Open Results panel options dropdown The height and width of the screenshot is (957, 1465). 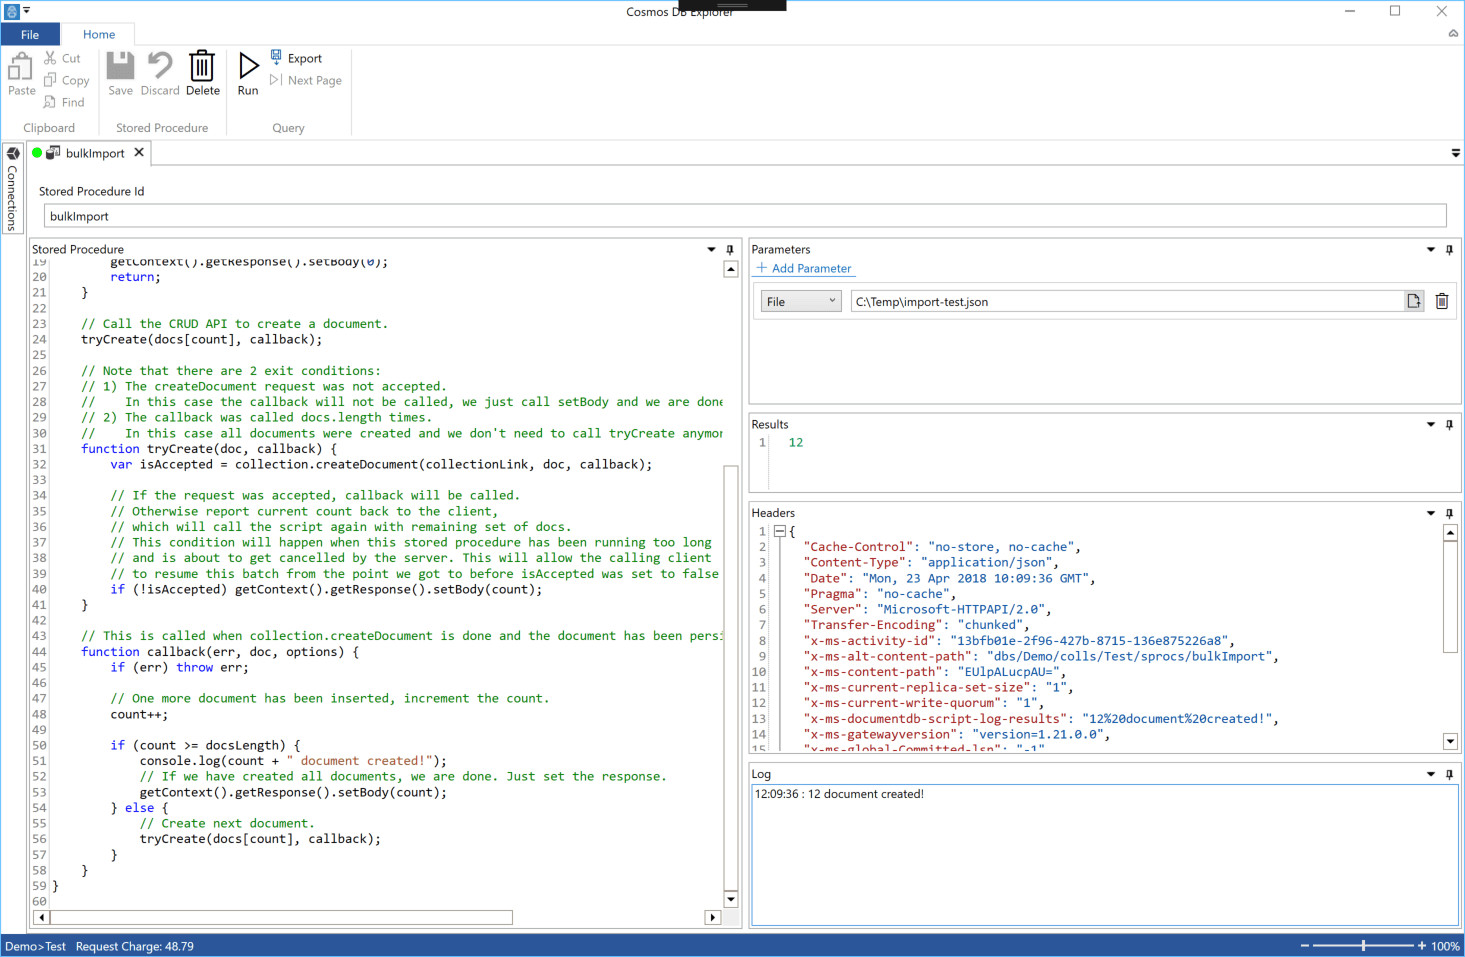[x=1431, y=424]
